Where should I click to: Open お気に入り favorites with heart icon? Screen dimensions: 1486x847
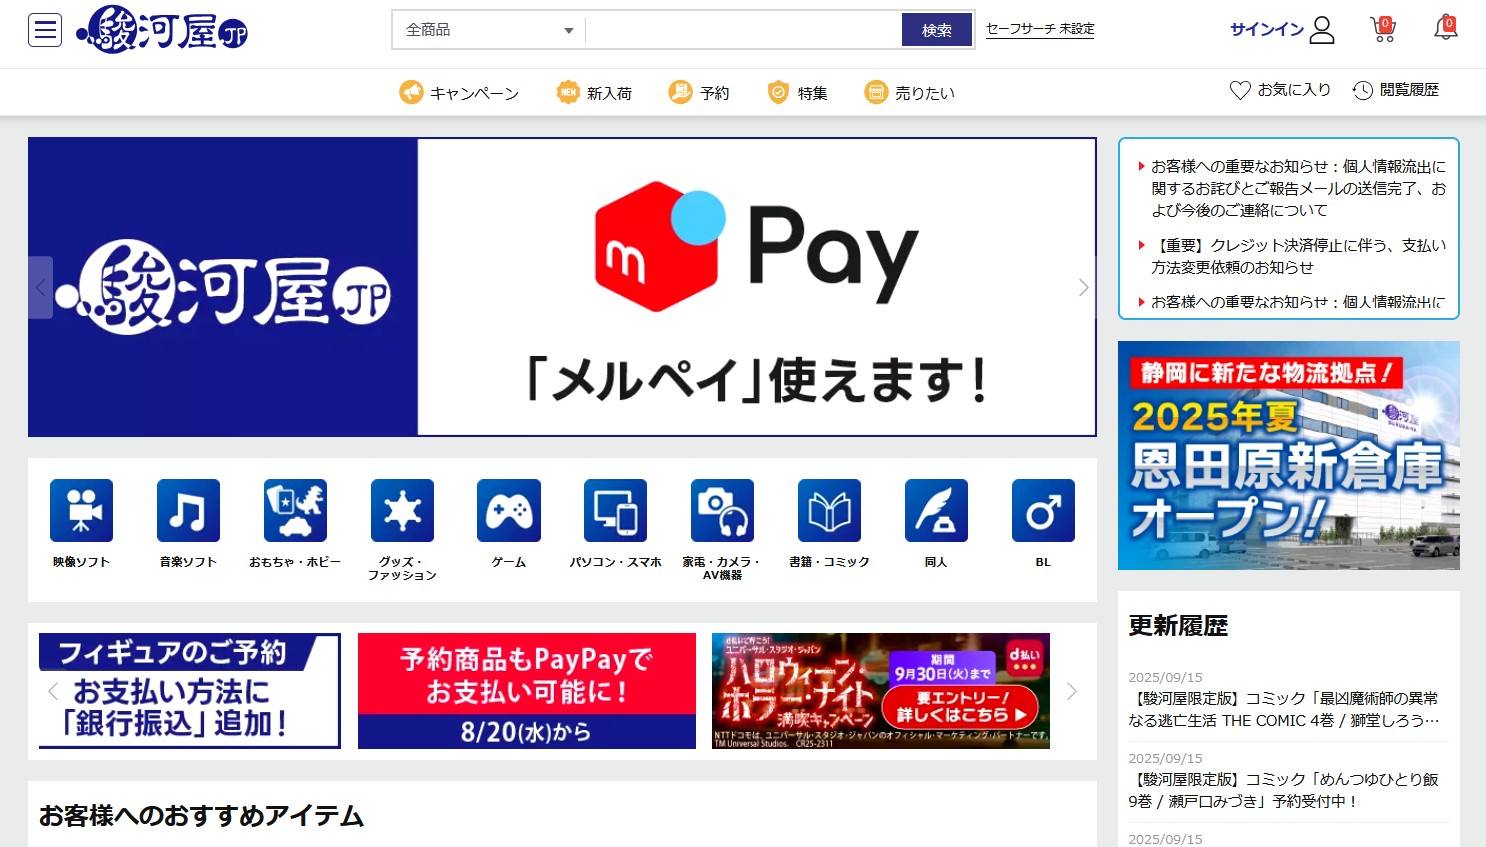[1280, 90]
